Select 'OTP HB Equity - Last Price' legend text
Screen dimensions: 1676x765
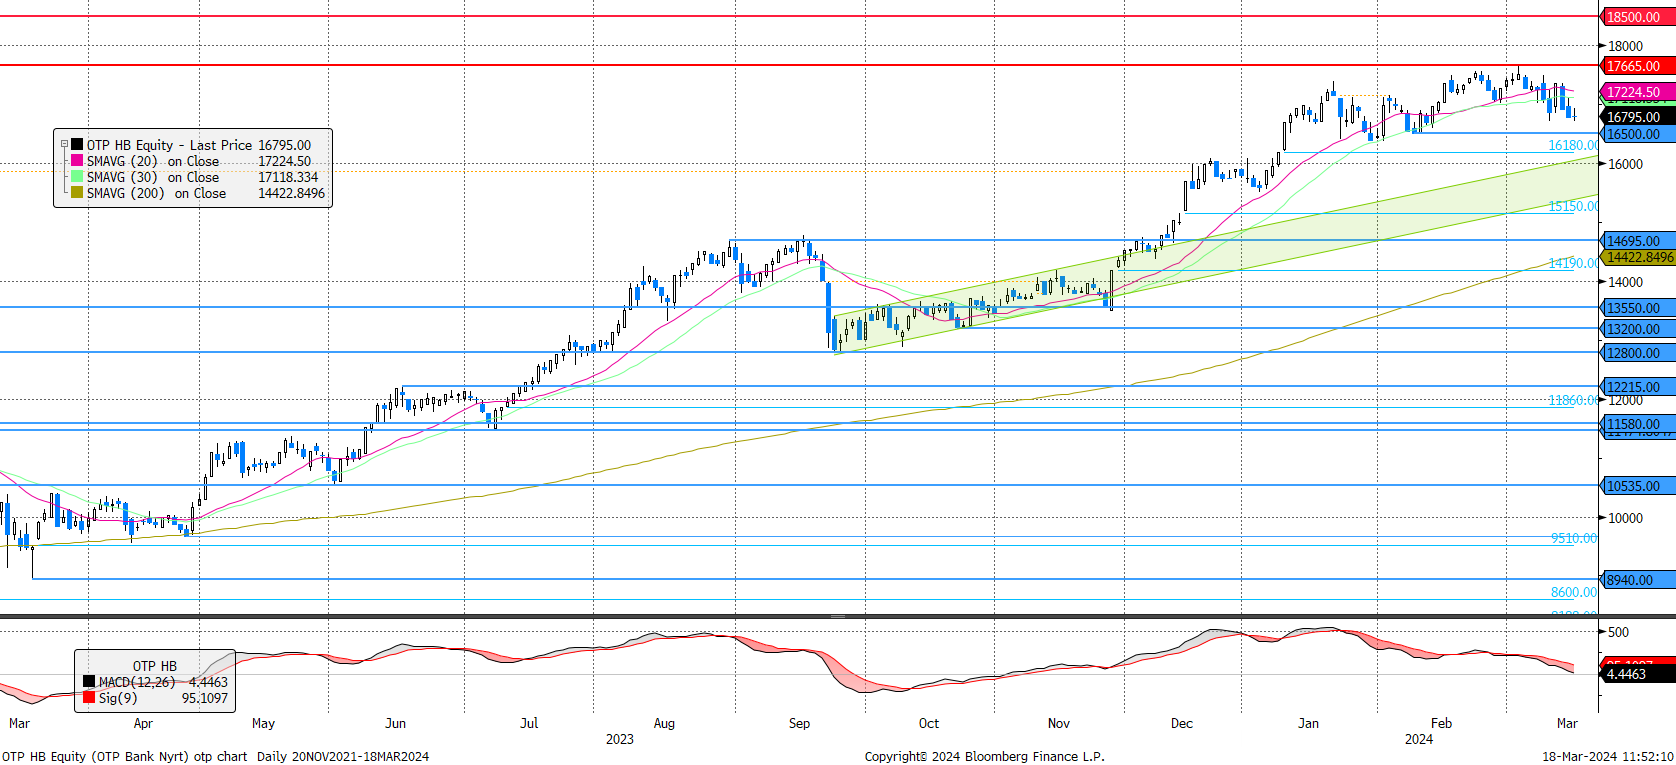(169, 145)
